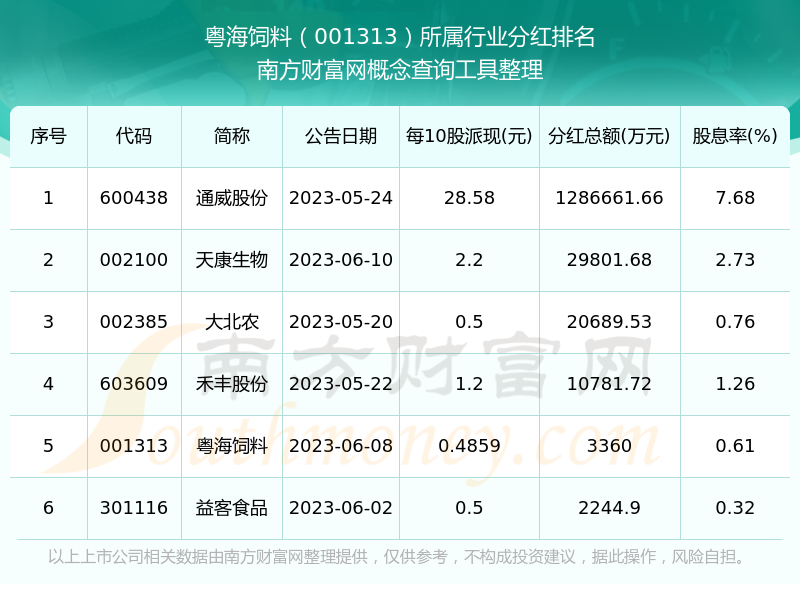
Task: Click the 0.5 dividend for 益客食品
Action: (469, 508)
